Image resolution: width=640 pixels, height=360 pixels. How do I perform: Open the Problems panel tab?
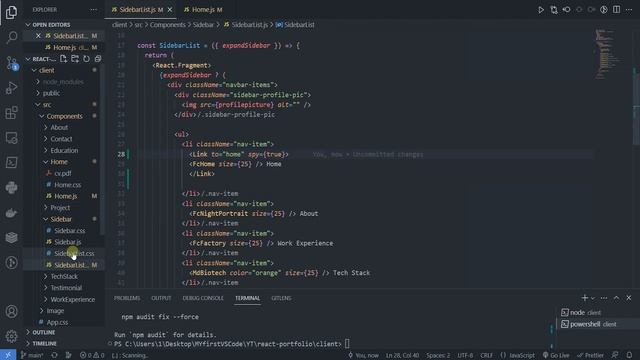point(127,298)
